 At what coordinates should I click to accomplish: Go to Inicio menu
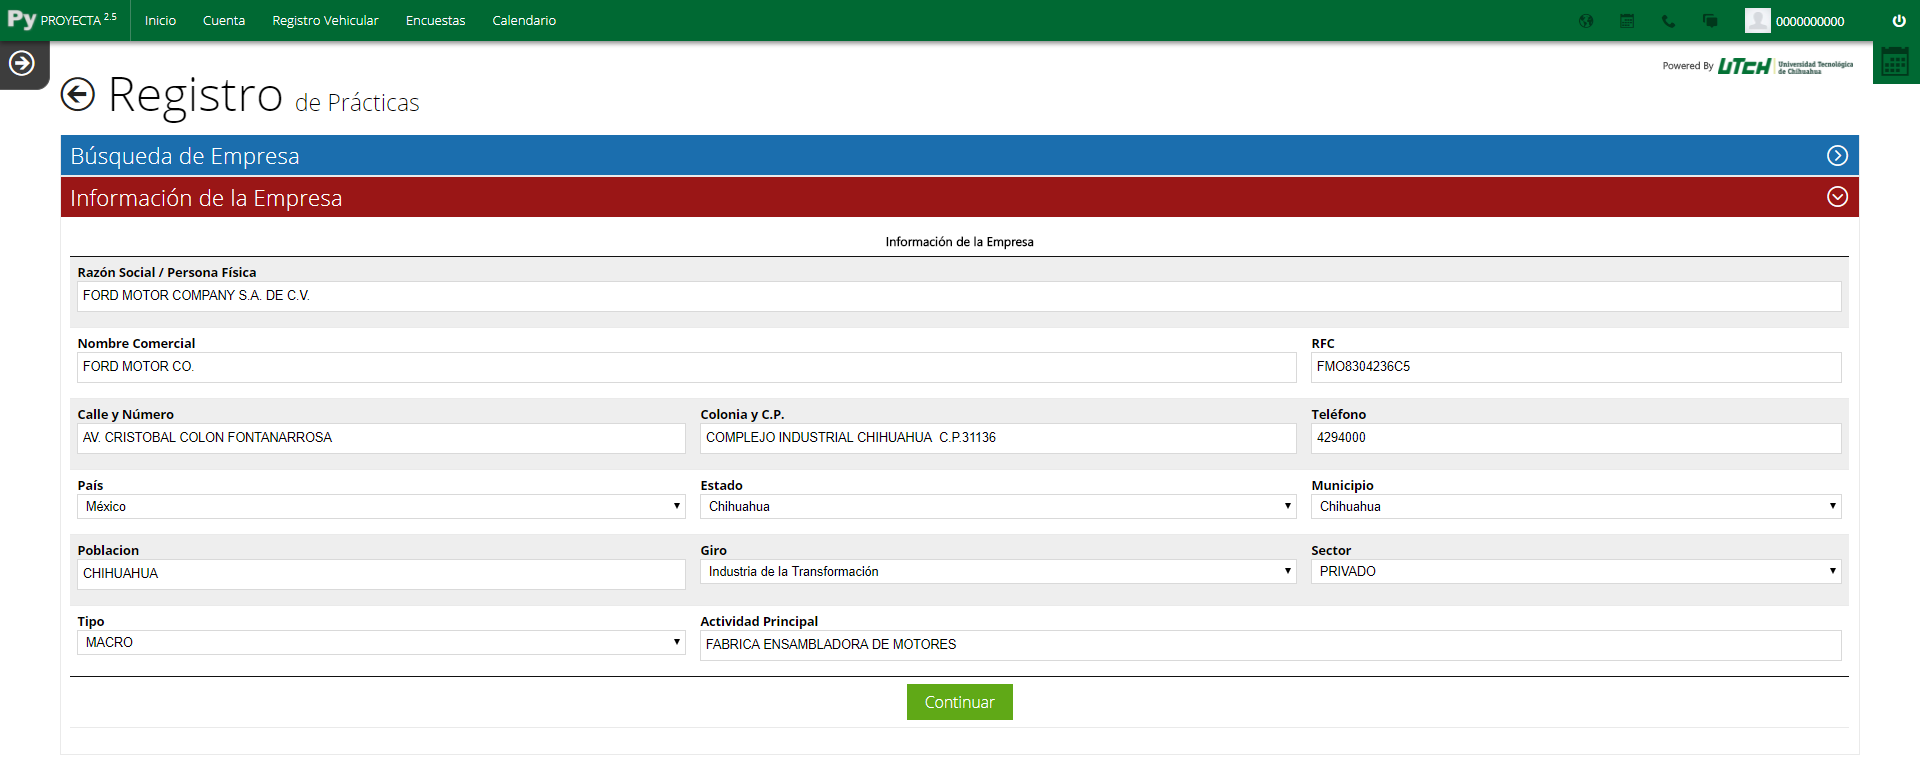pos(160,21)
